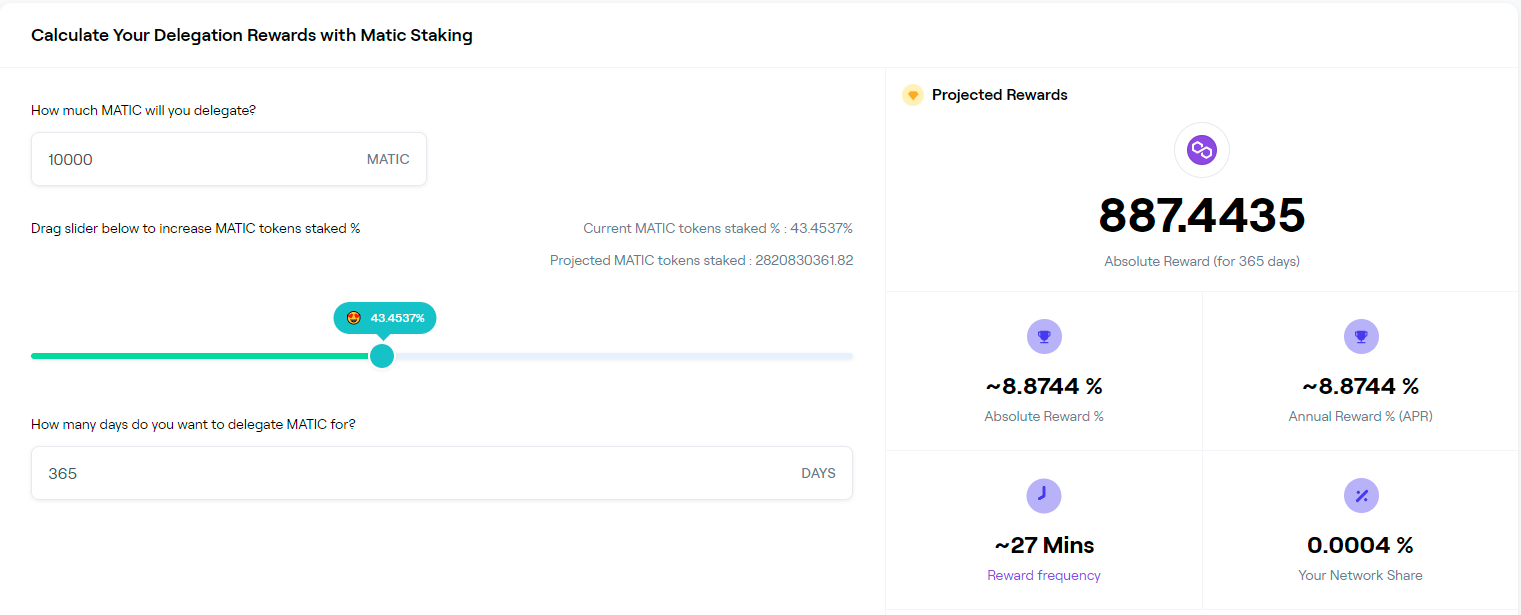This screenshot has height=615, width=1521.
Task: Click the ~8.8744 % above Absolute Reward %
Action: 1044,386
